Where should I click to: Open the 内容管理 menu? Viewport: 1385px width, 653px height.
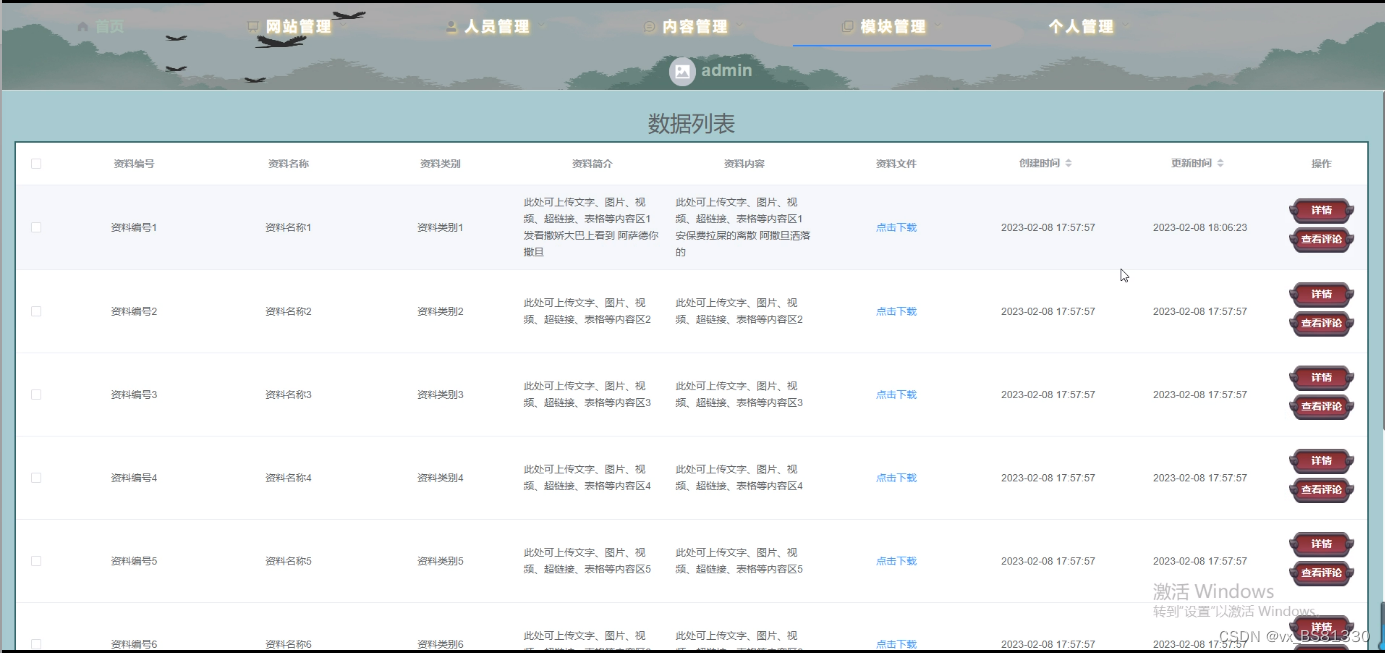pyautogui.click(x=694, y=27)
